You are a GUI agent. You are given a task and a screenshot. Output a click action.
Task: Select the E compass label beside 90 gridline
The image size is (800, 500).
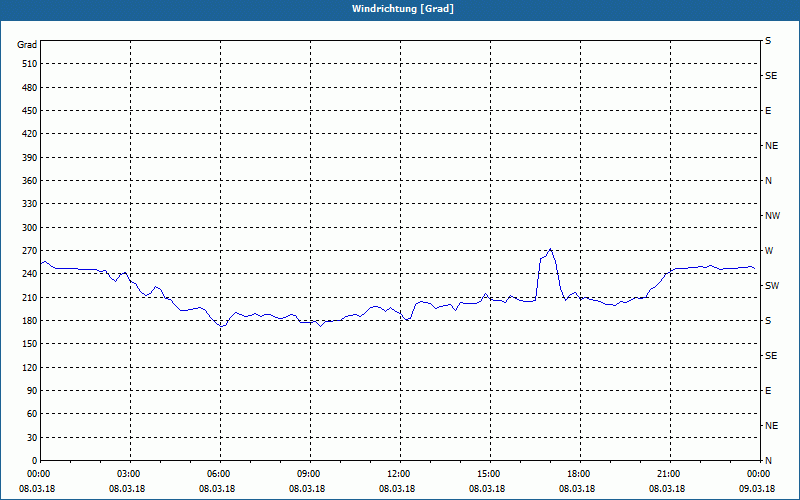click(x=768, y=391)
